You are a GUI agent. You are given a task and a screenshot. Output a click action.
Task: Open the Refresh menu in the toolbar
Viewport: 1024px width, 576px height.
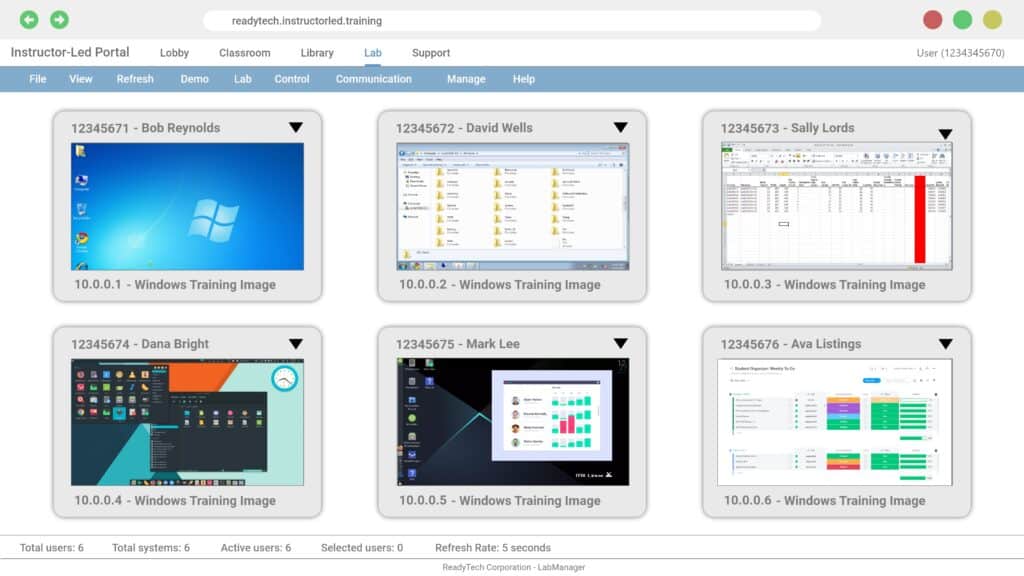point(134,79)
